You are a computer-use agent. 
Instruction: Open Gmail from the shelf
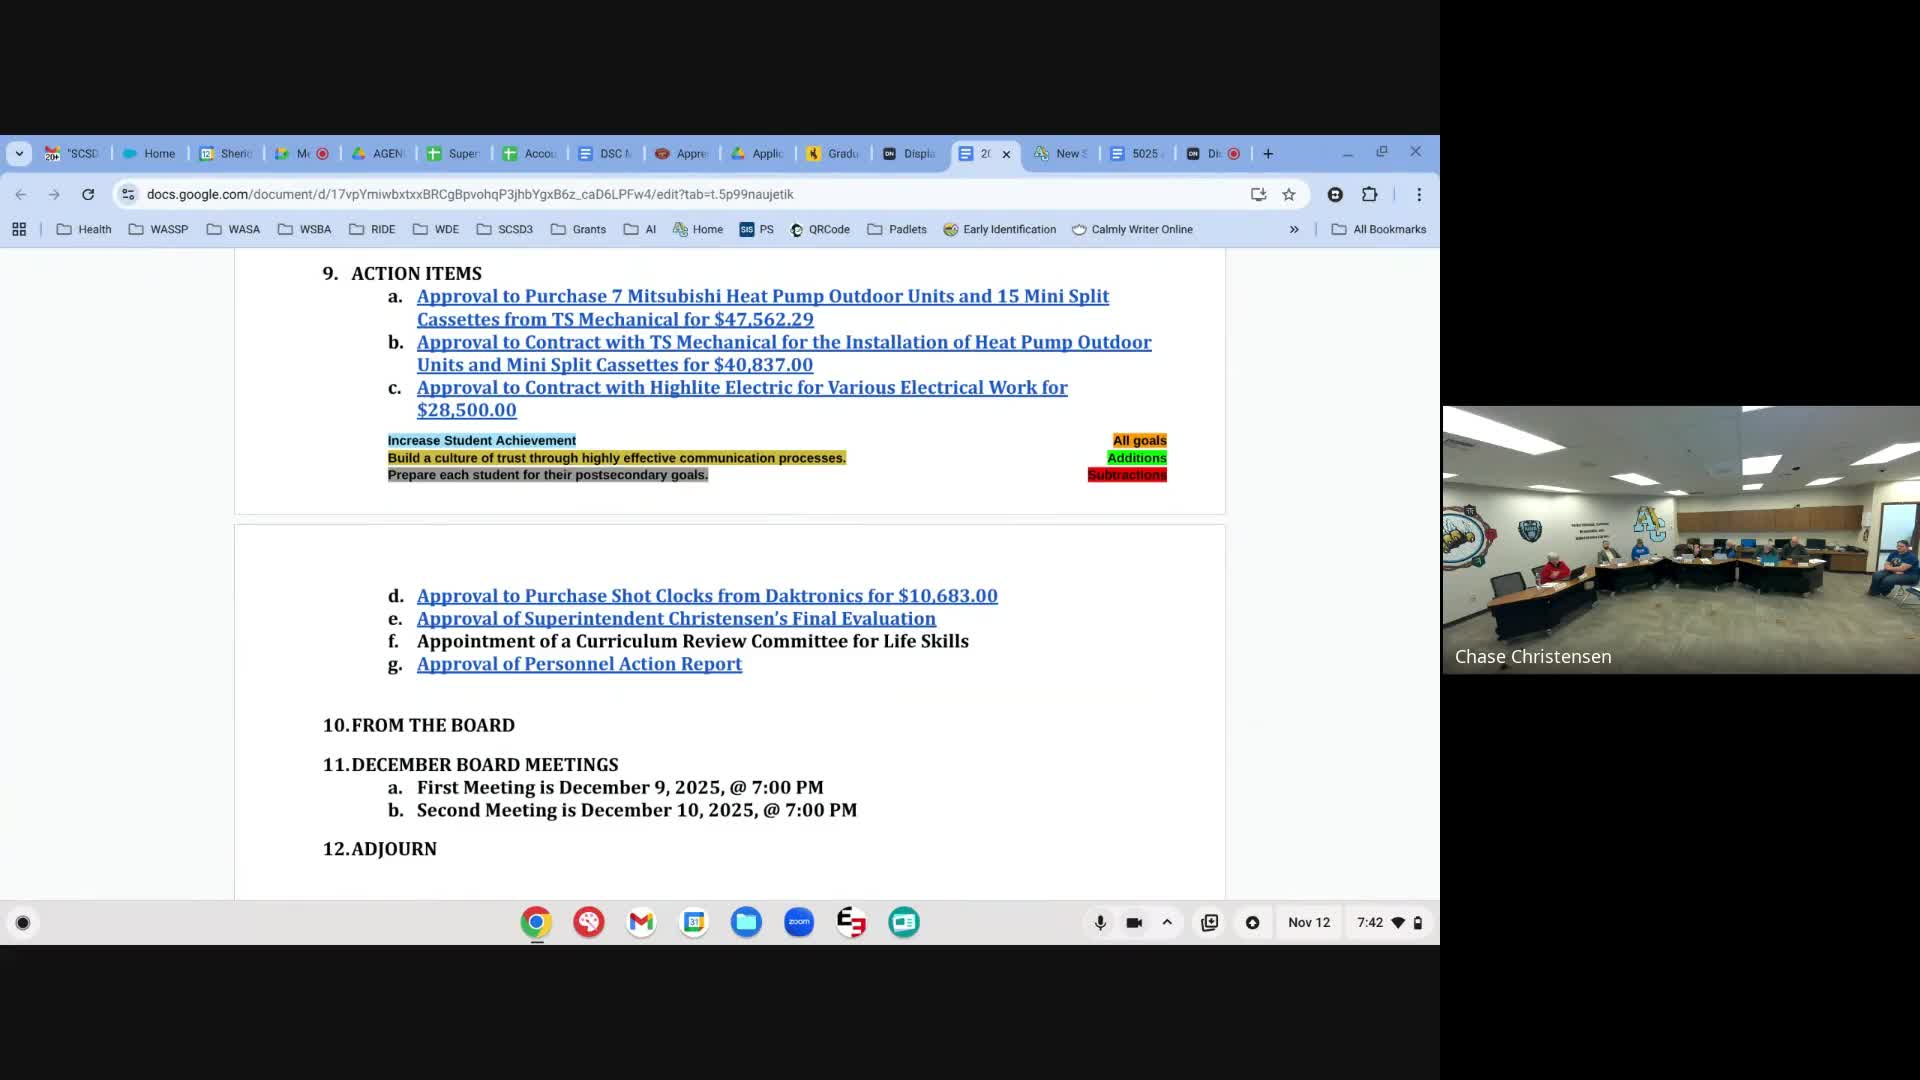pos(641,922)
